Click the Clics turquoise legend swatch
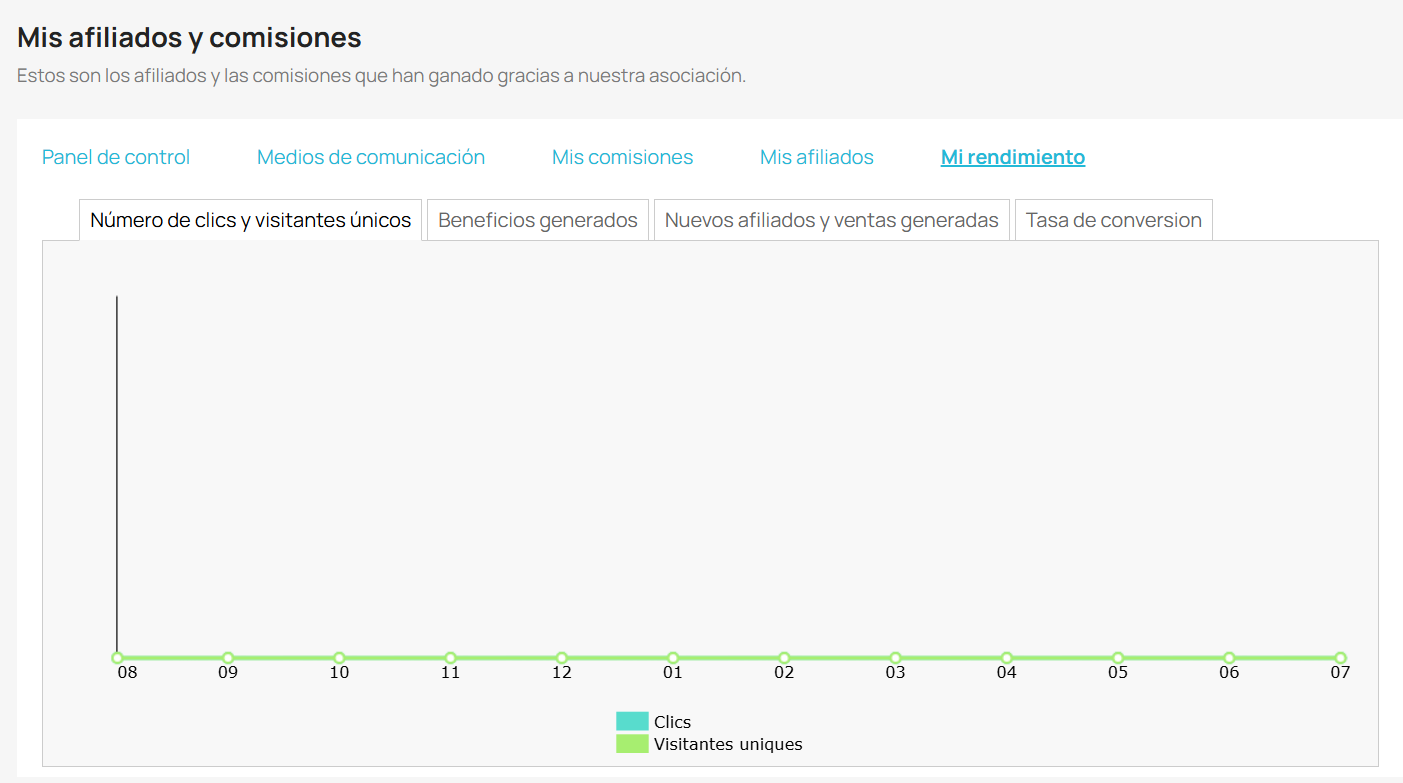Image resolution: width=1403 pixels, height=783 pixels. click(x=632, y=721)
